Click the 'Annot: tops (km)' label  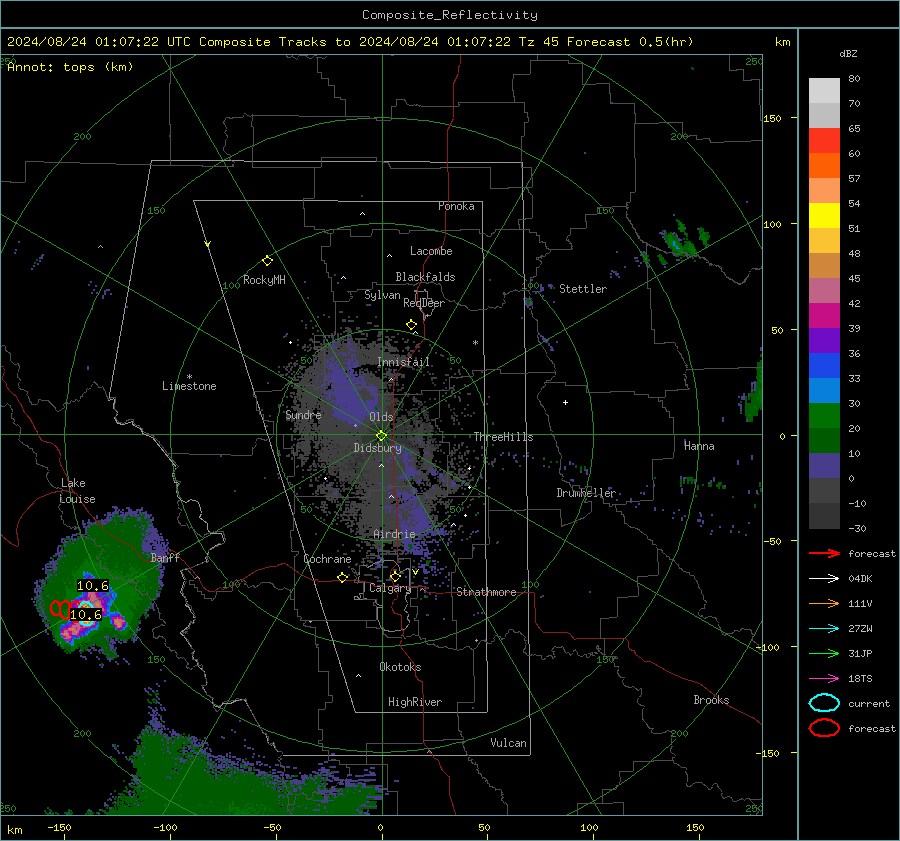pyautogui.click(x=70, y=67)
